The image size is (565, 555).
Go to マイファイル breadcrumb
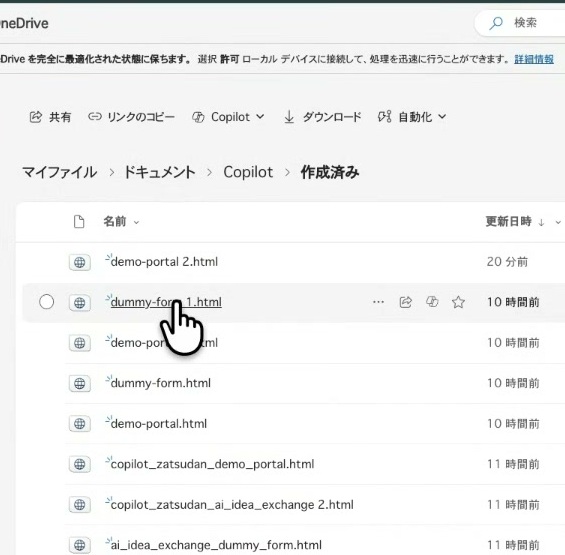[x=59, y=172]
